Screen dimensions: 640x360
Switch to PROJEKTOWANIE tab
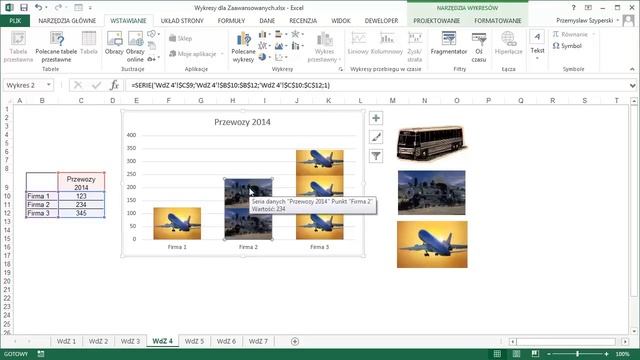[436, 20]
